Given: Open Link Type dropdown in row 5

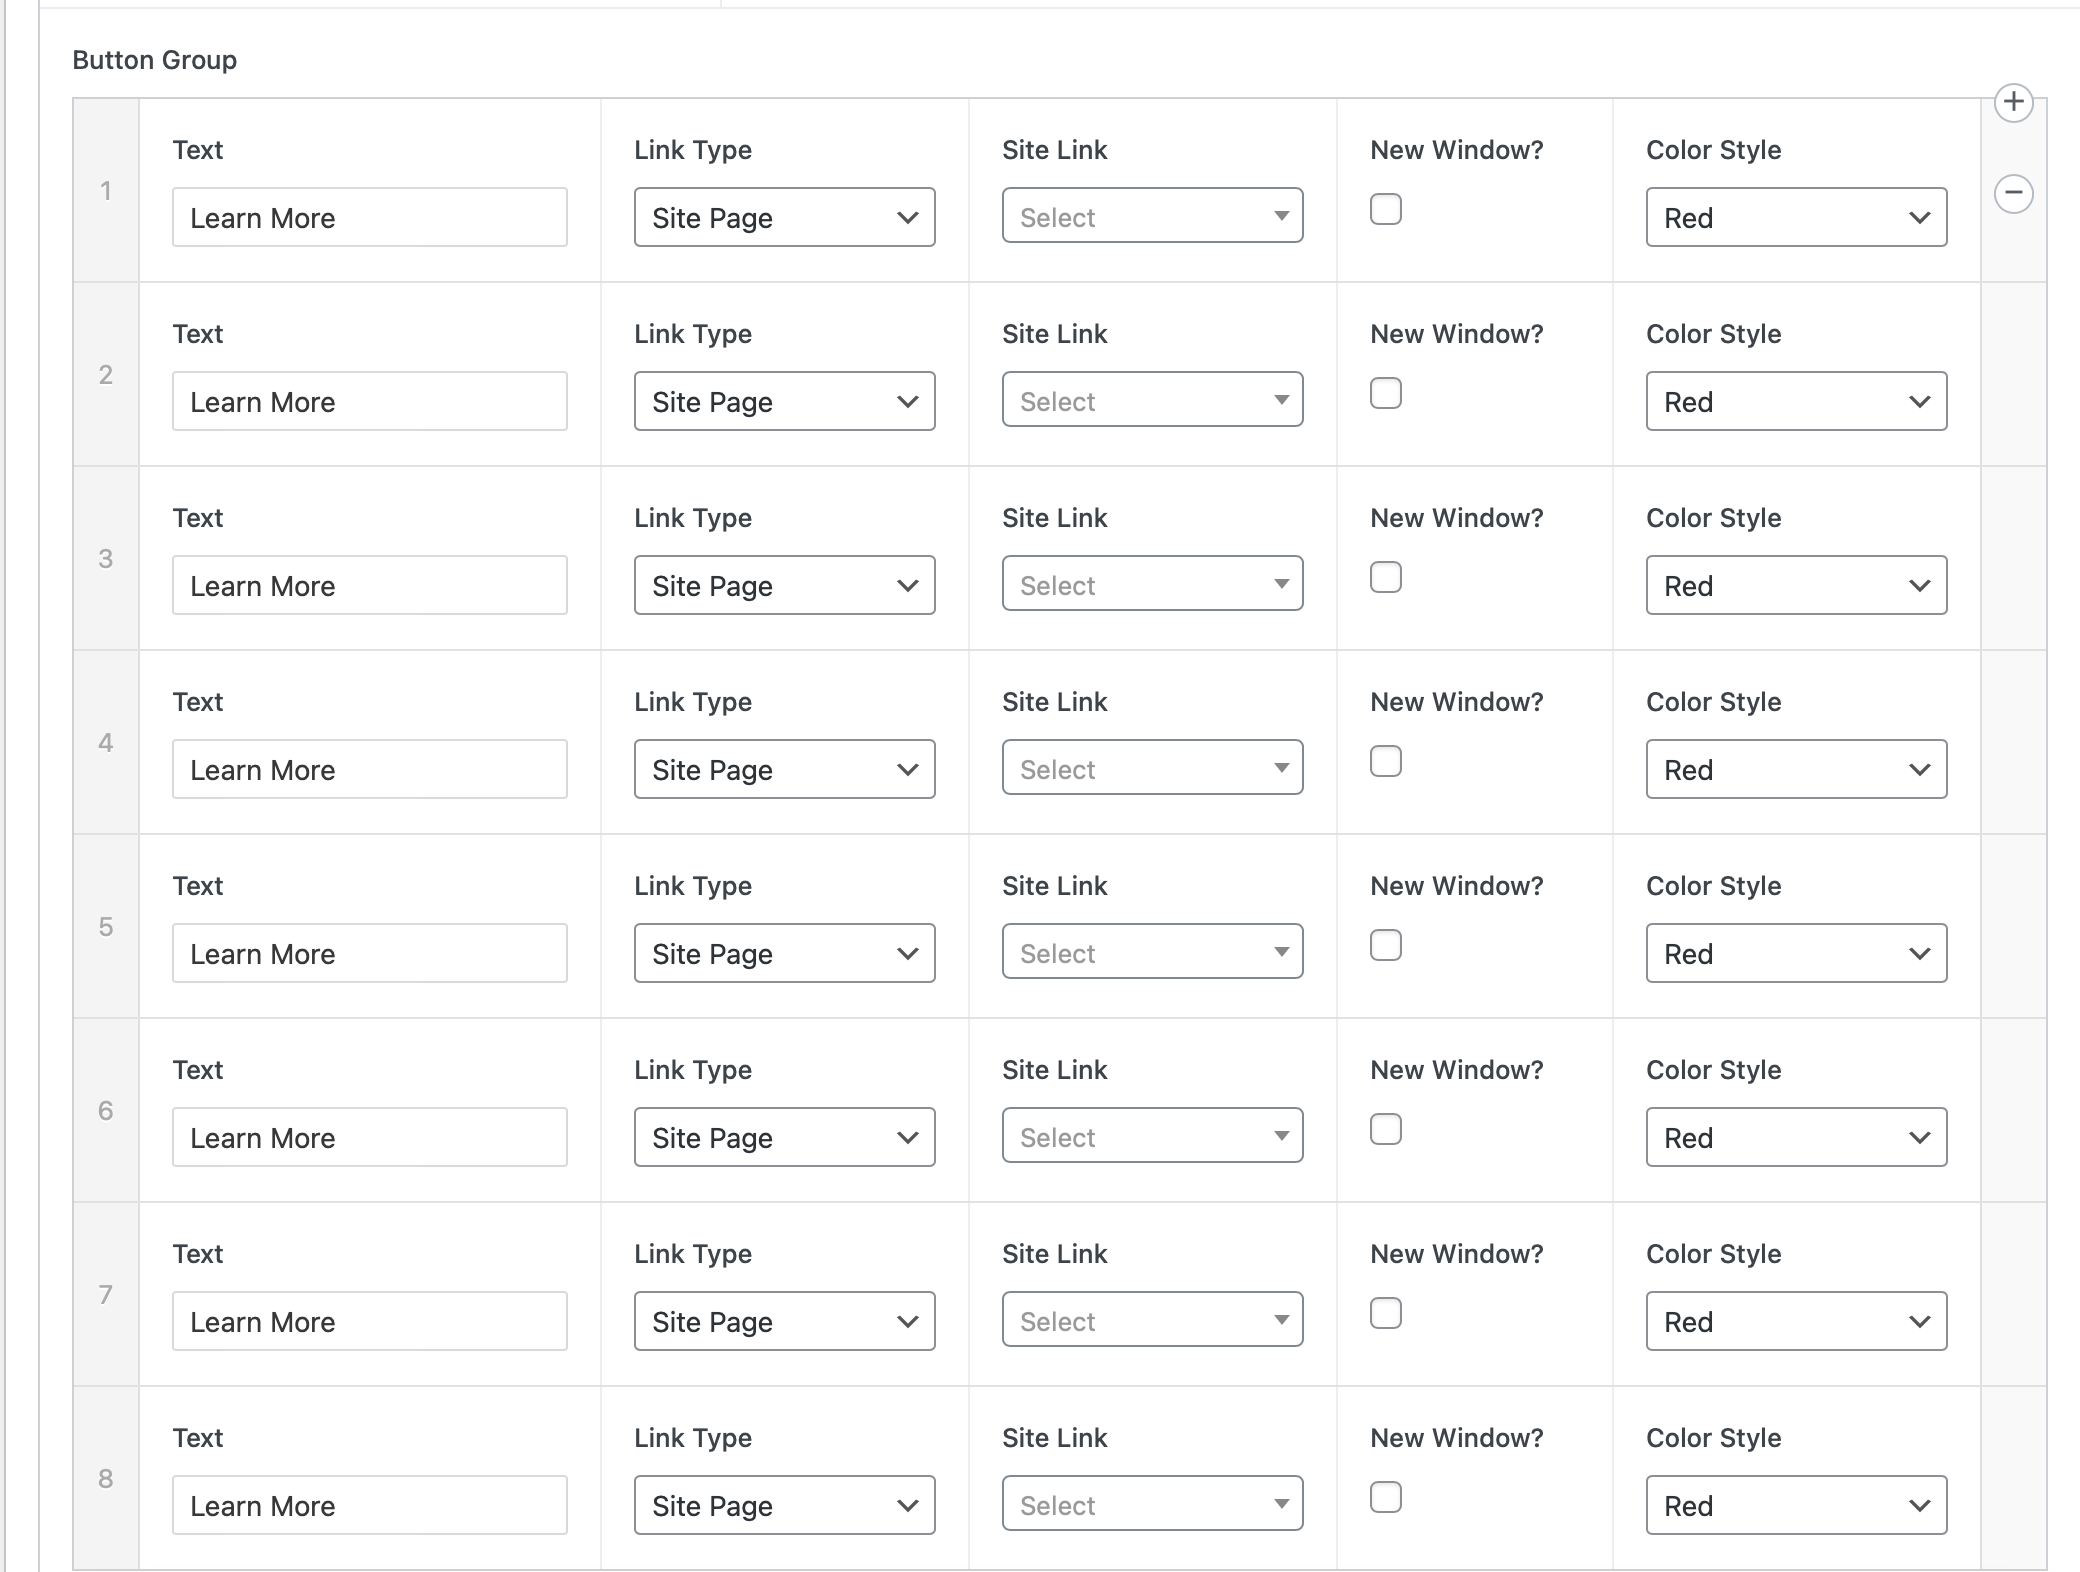Looking at the screenshot, I should point(784,953).
